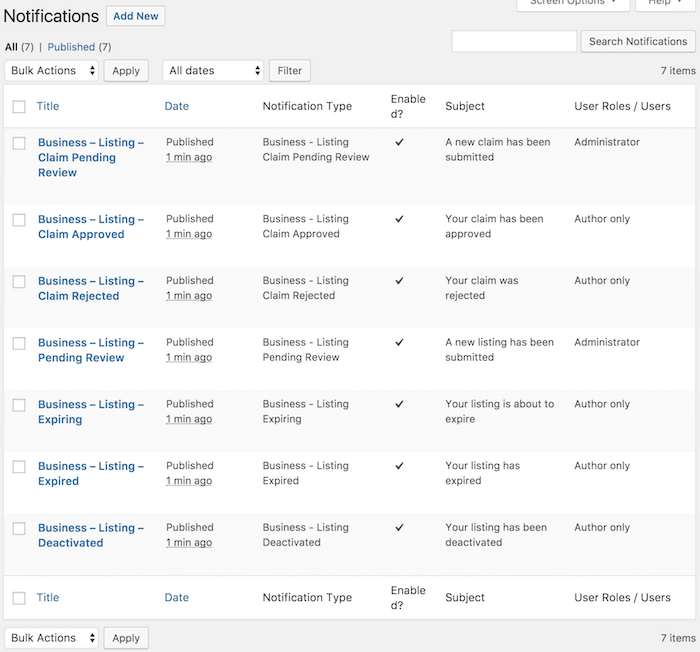Click the enabled checkmark for Listing Pending Review
This screenshot has height=652, width=700.
(x=399, y=342)
